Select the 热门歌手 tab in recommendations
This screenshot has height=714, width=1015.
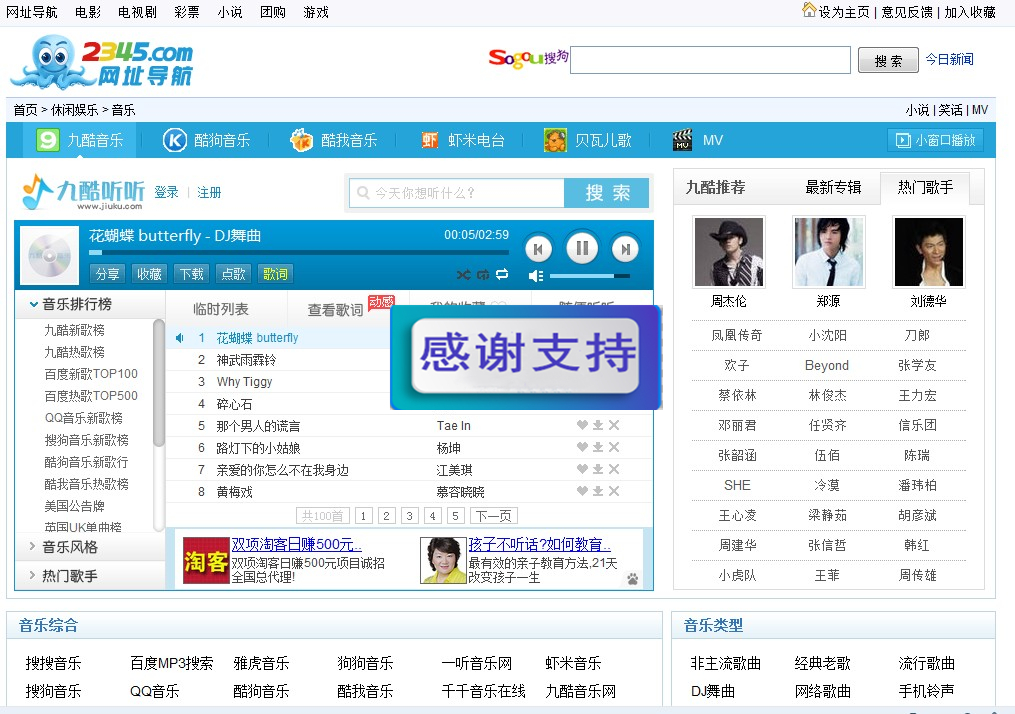925,188
